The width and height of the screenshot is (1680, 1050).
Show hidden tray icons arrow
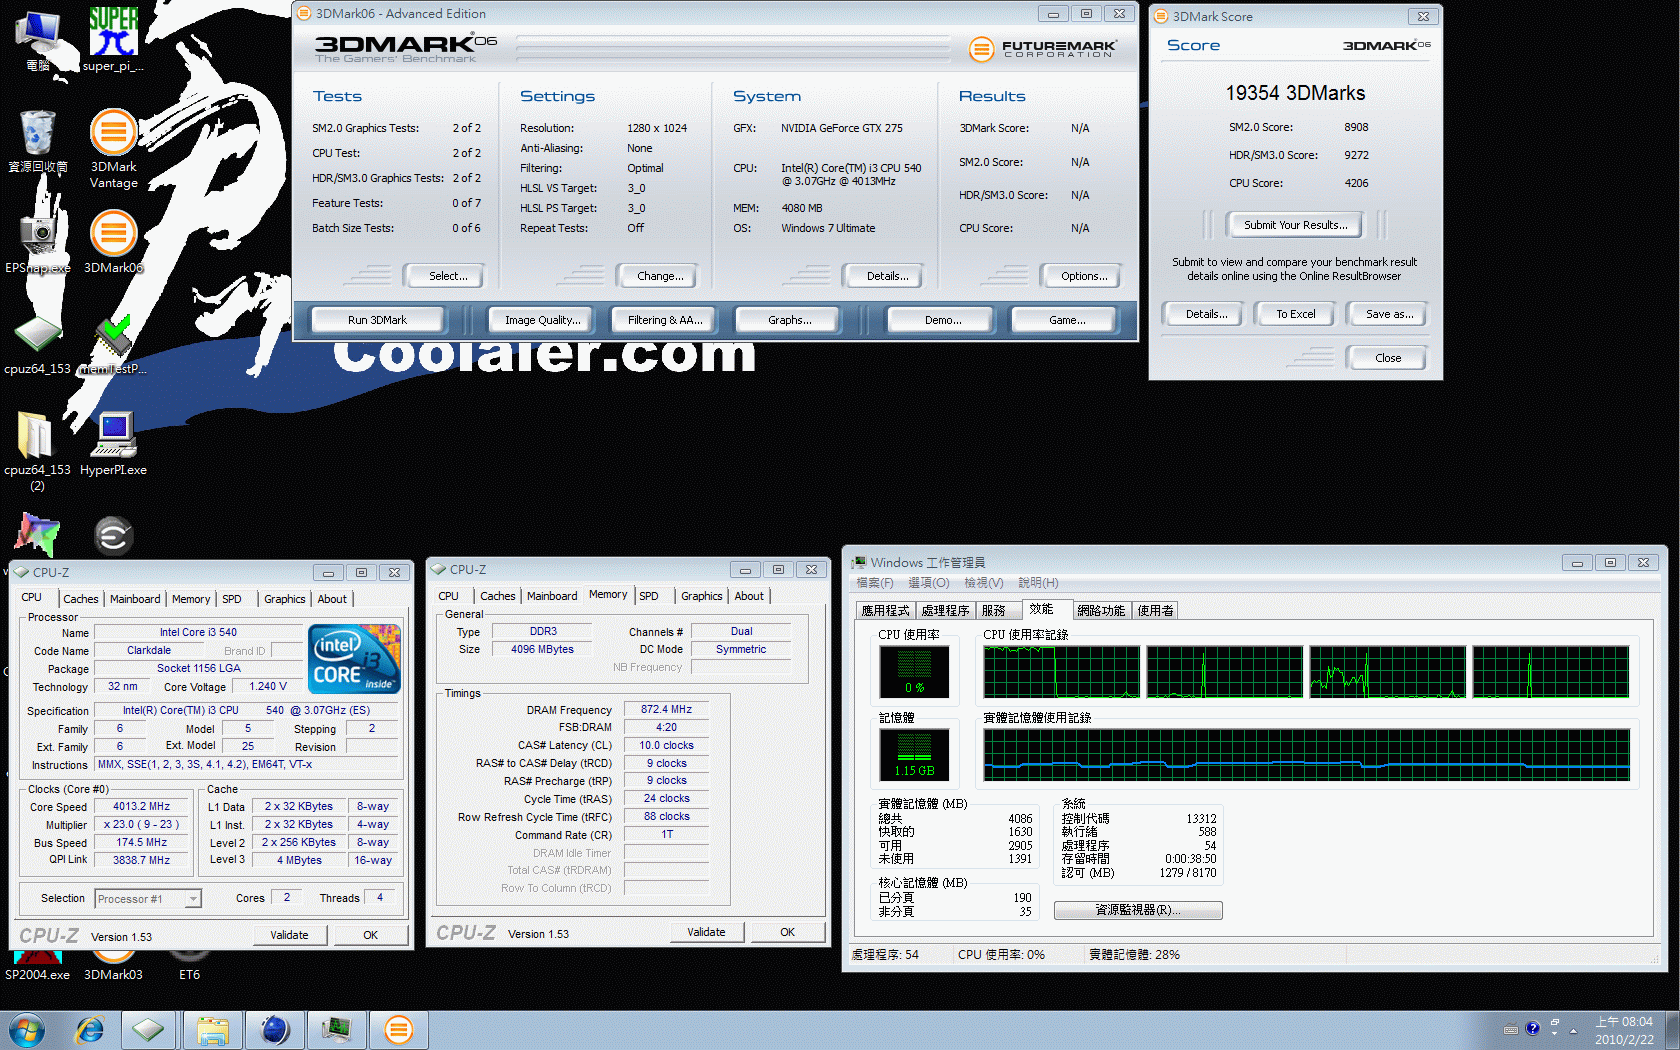pyautogui.click(x=1573, y=1030)
